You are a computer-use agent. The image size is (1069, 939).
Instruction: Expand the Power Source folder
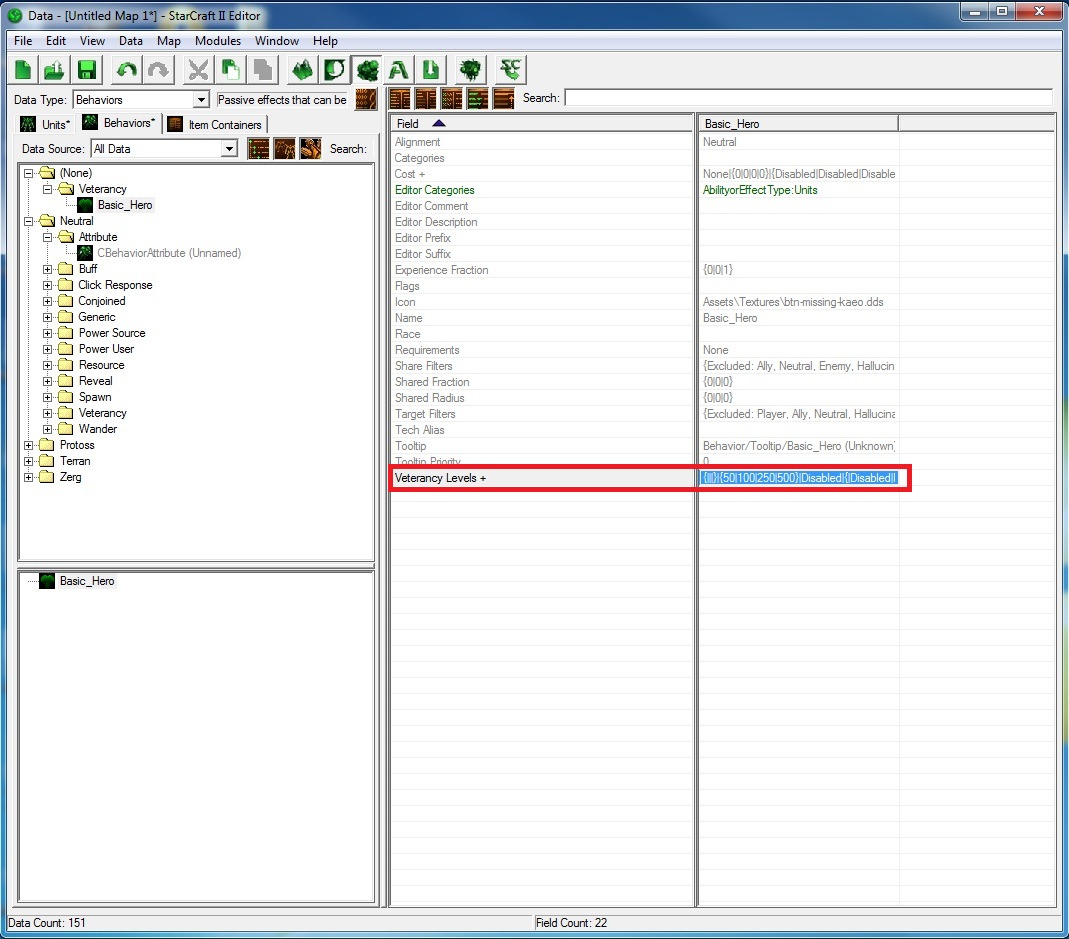(48, 333)
